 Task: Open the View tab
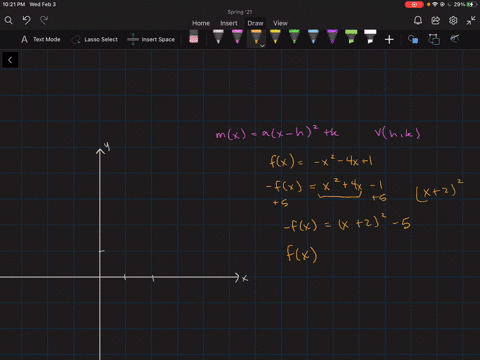280,23
